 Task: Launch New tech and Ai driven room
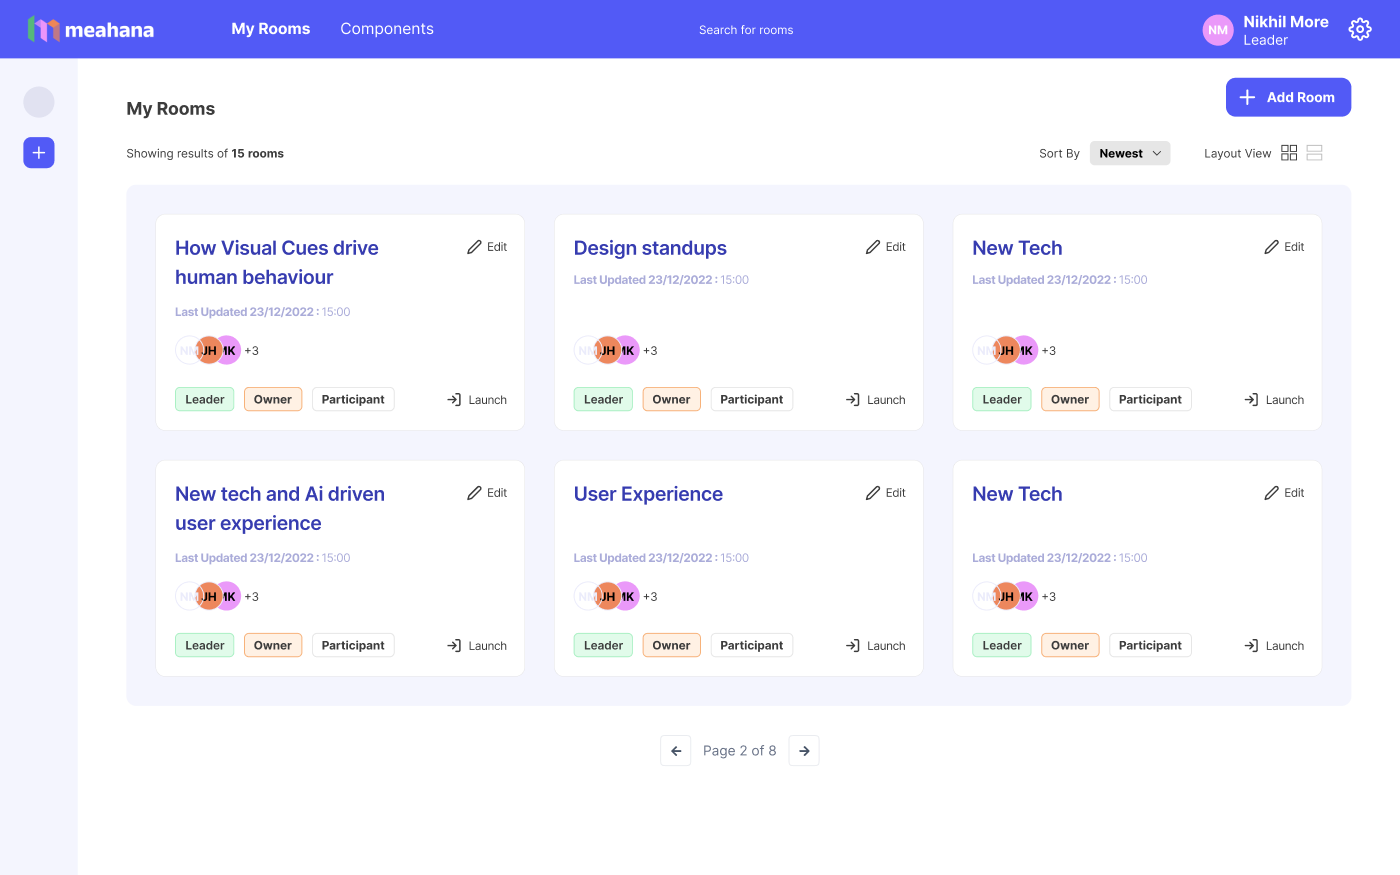477,646
